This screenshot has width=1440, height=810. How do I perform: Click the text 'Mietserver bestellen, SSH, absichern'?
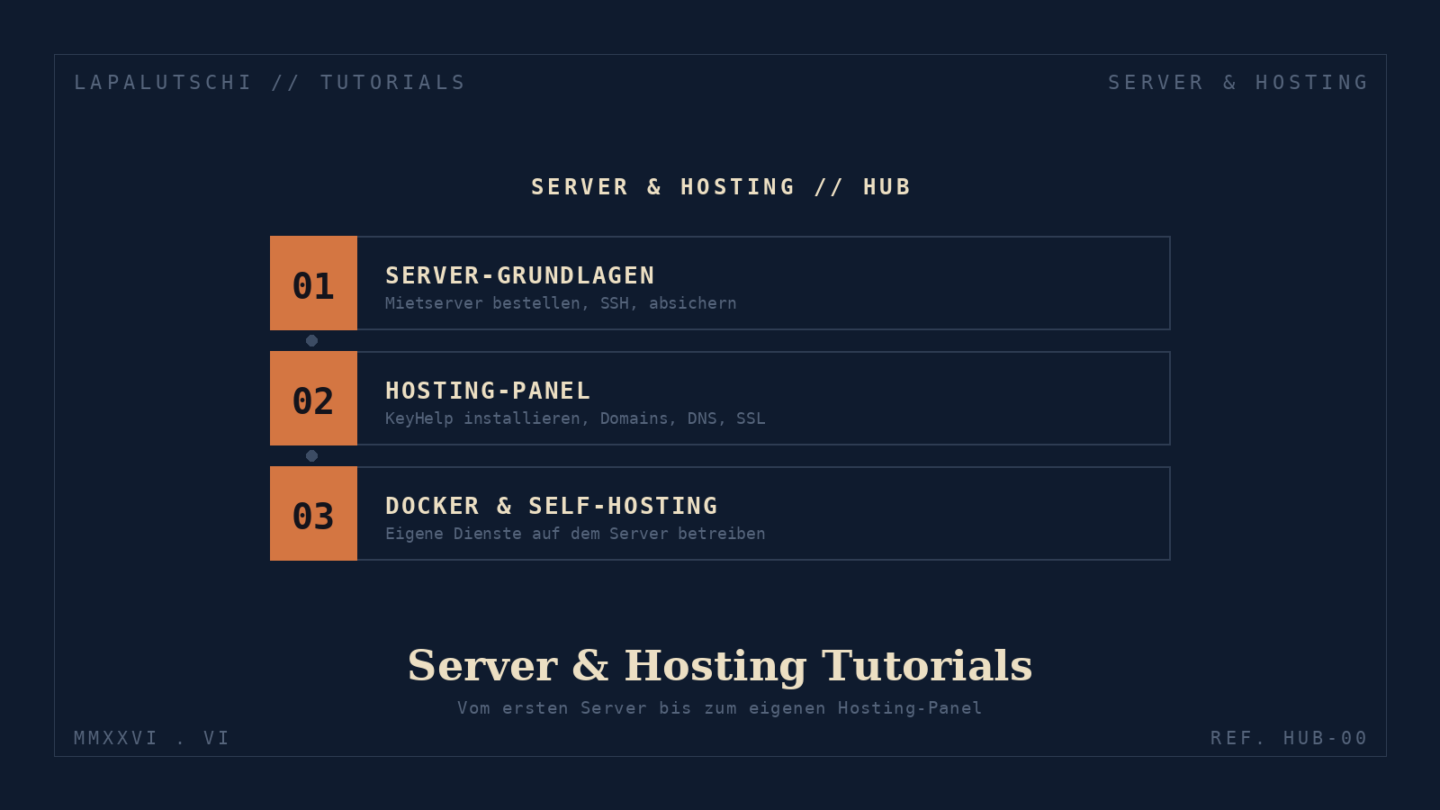click(x=561, y=303)
